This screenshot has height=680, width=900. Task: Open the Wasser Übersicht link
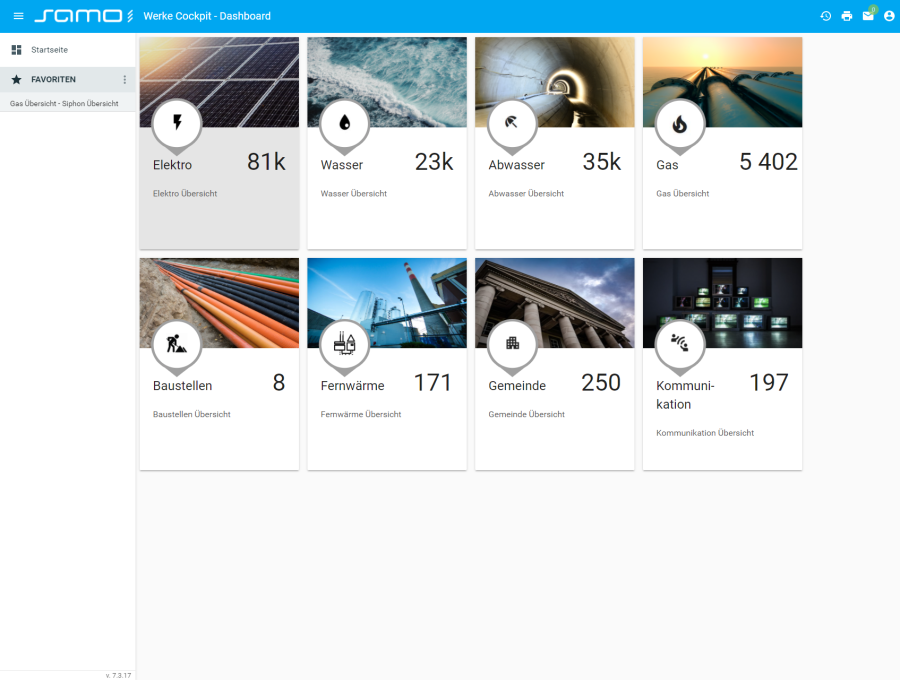click(354, 193)
